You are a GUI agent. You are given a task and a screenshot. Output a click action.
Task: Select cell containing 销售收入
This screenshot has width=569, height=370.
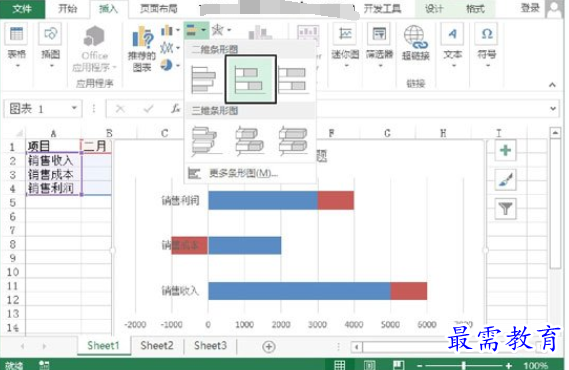(x=53, y=160)
